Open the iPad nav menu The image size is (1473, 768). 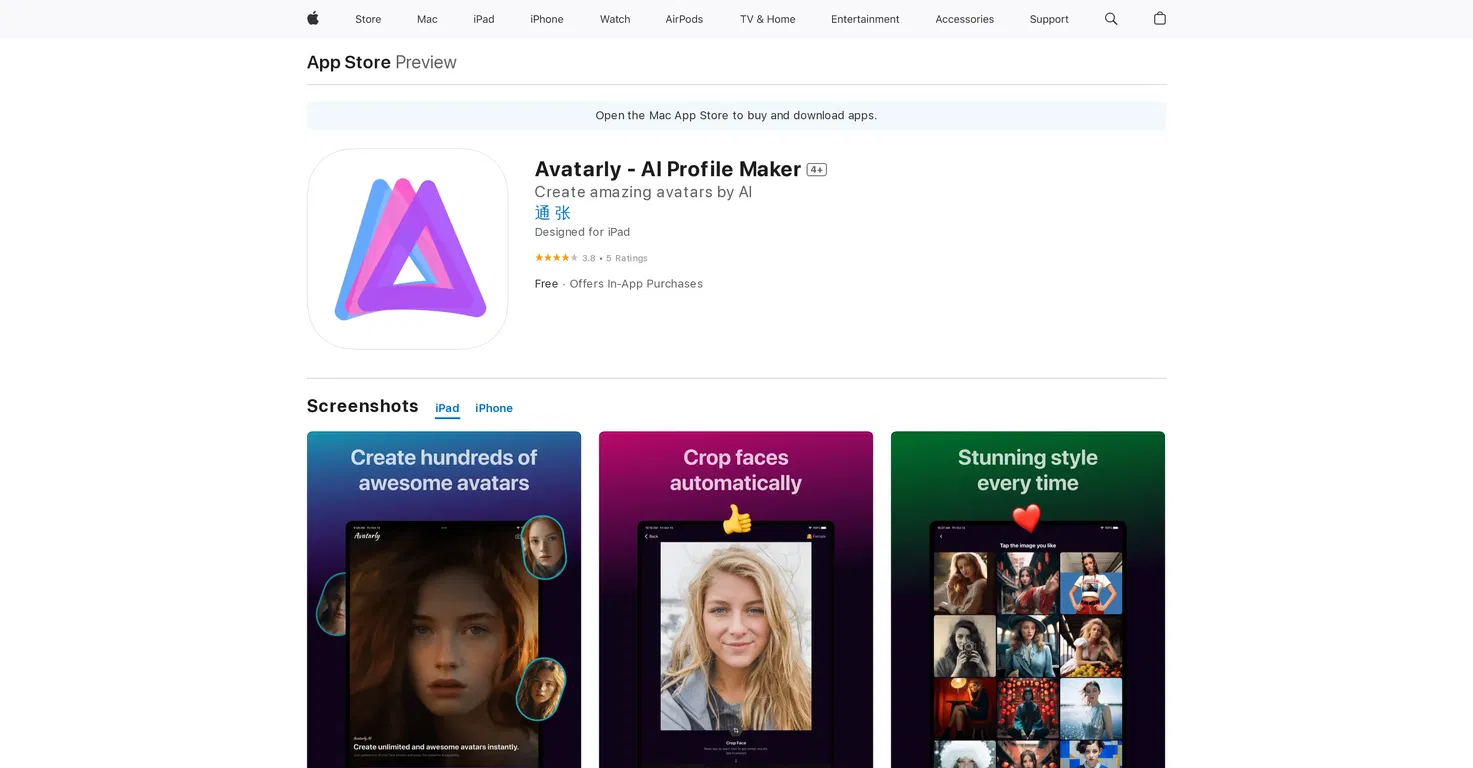(484, 19)
